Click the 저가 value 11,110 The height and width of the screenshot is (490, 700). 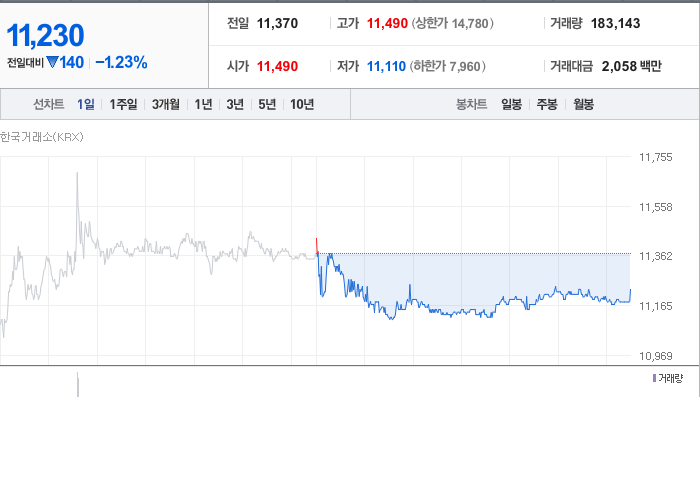pyautogui.click(x=386, y=66)
